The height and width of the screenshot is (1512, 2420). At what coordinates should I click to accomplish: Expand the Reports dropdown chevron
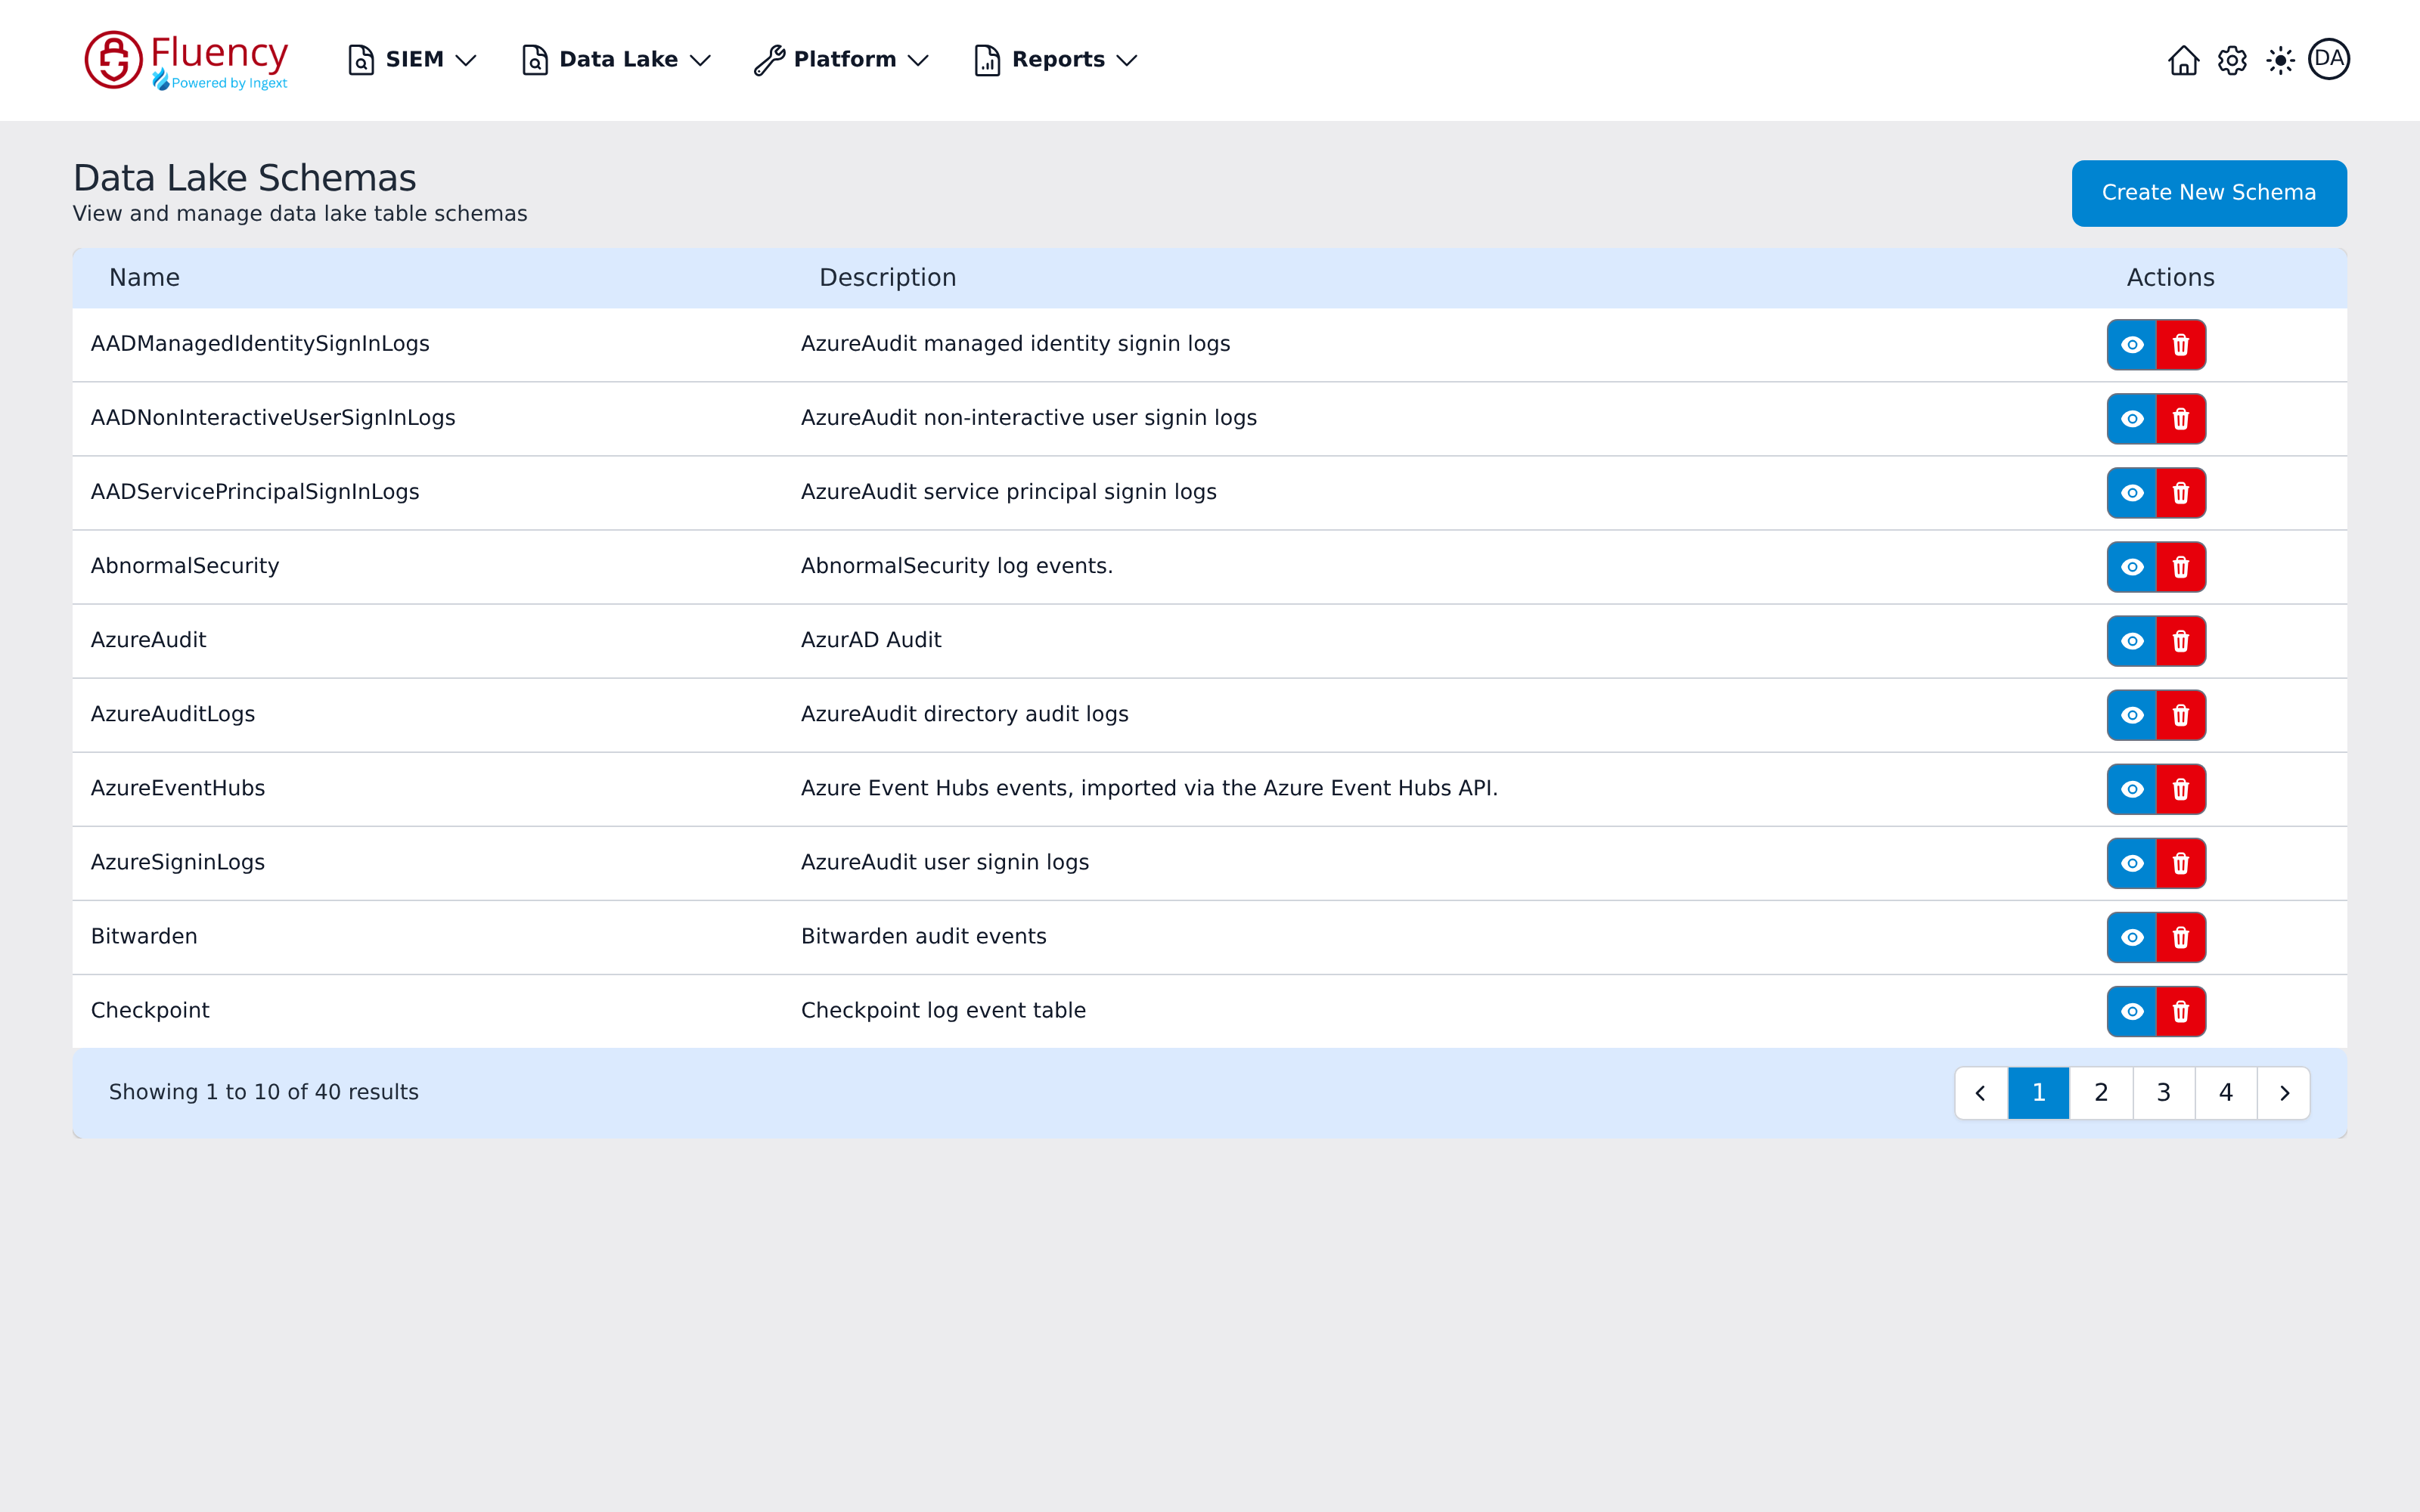coord(1127,61)
